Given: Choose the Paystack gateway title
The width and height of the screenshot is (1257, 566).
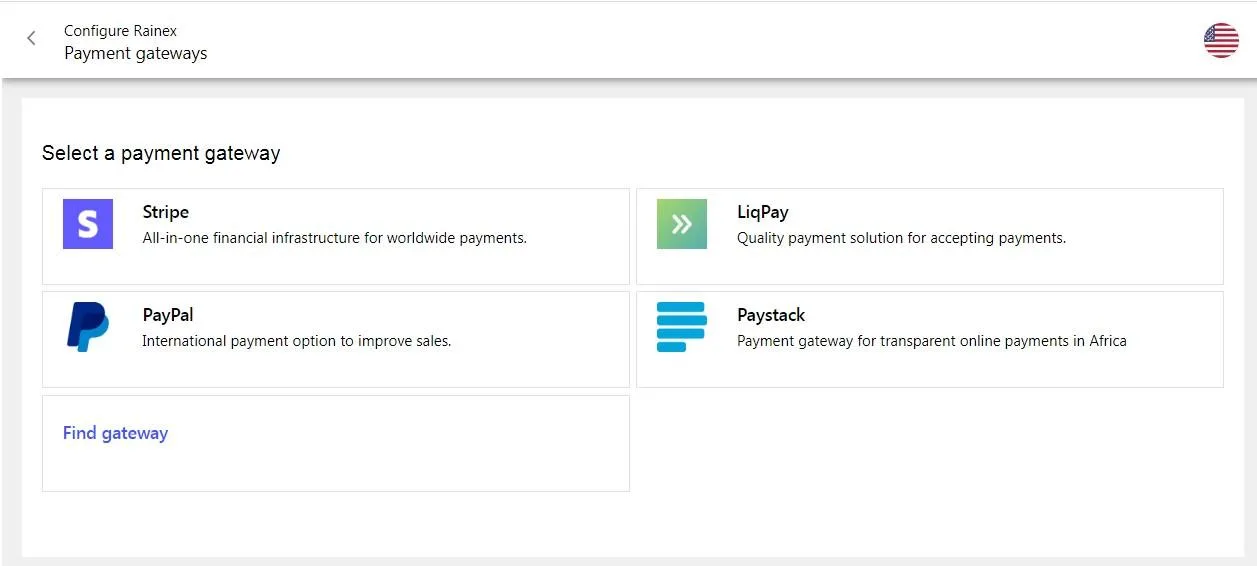Looking at the screenshot, I should 771,315.
